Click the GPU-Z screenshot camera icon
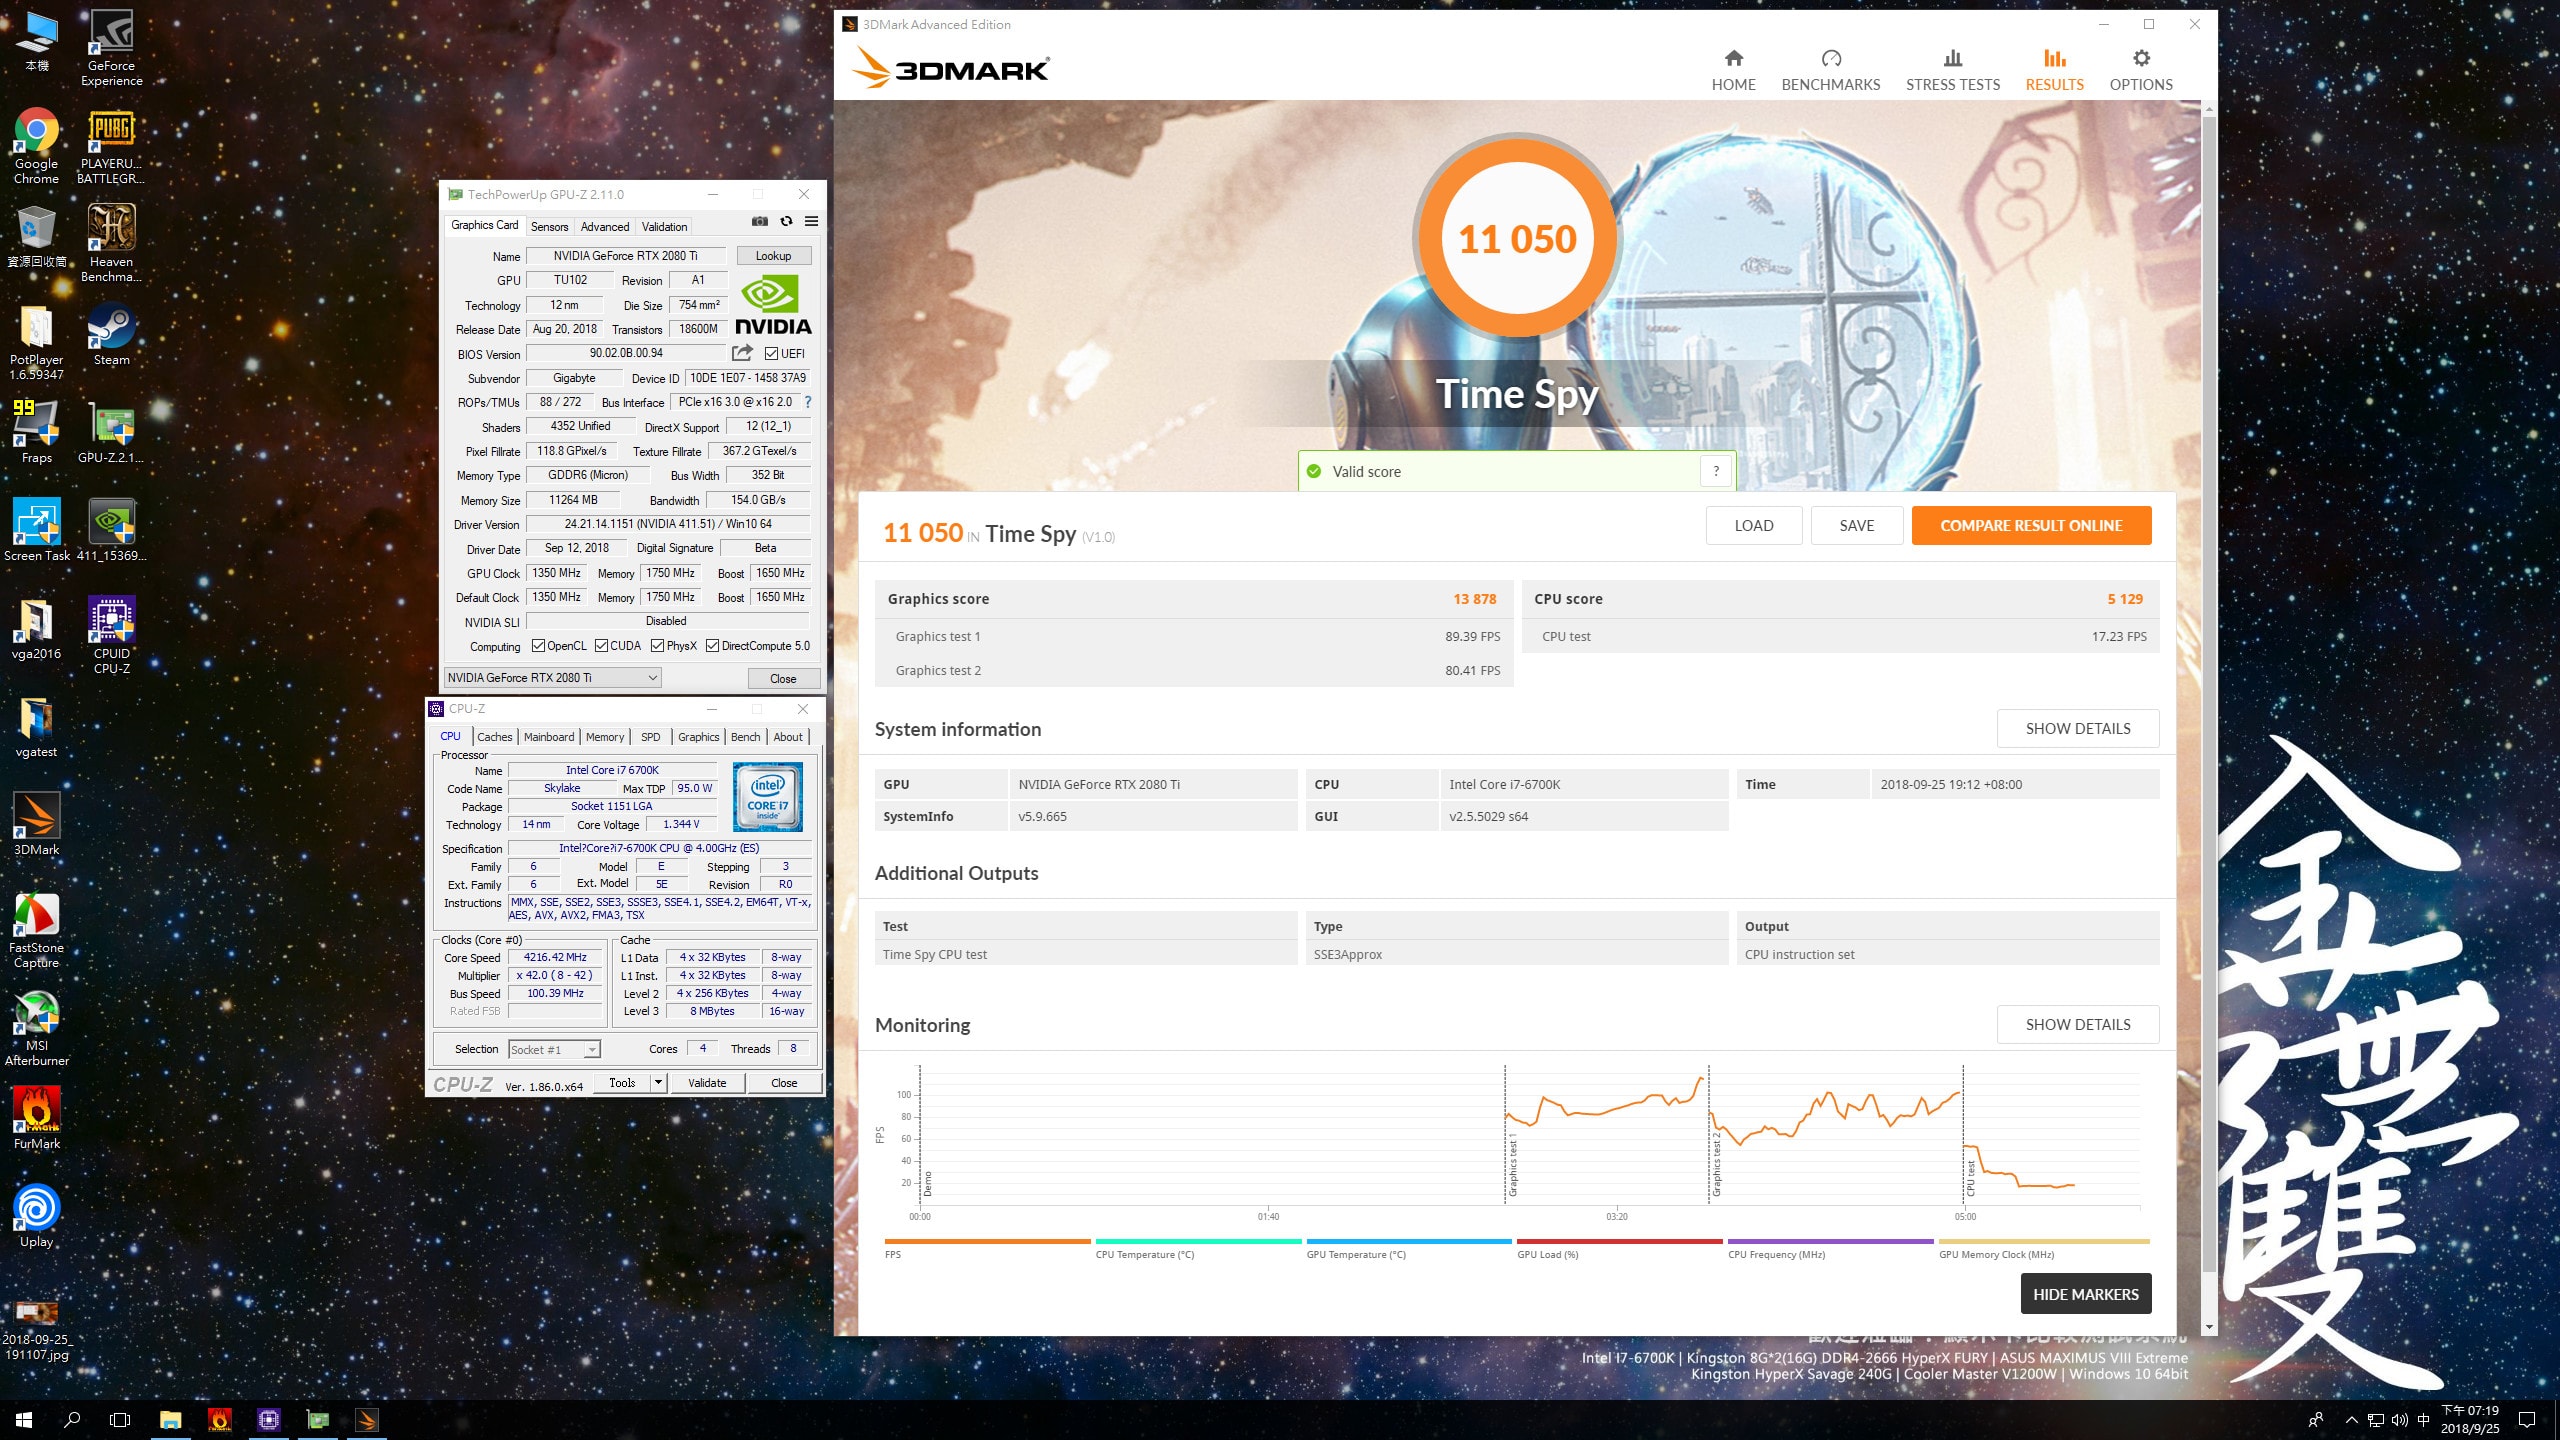This screenshot has width=2560, height=1440. tap(760, 221)
